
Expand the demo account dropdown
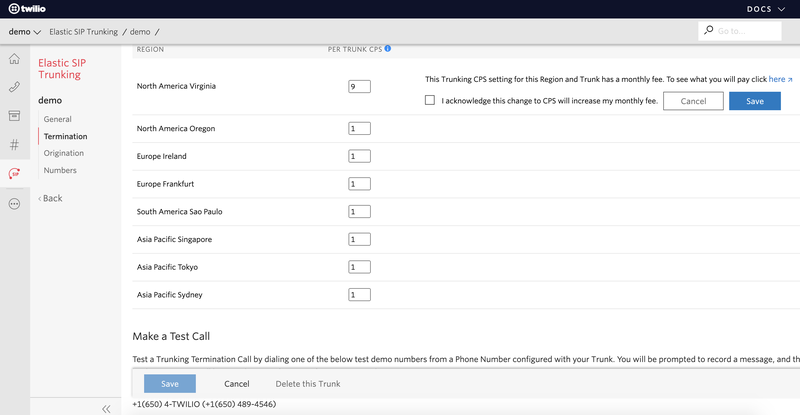(x=24, y=32)
